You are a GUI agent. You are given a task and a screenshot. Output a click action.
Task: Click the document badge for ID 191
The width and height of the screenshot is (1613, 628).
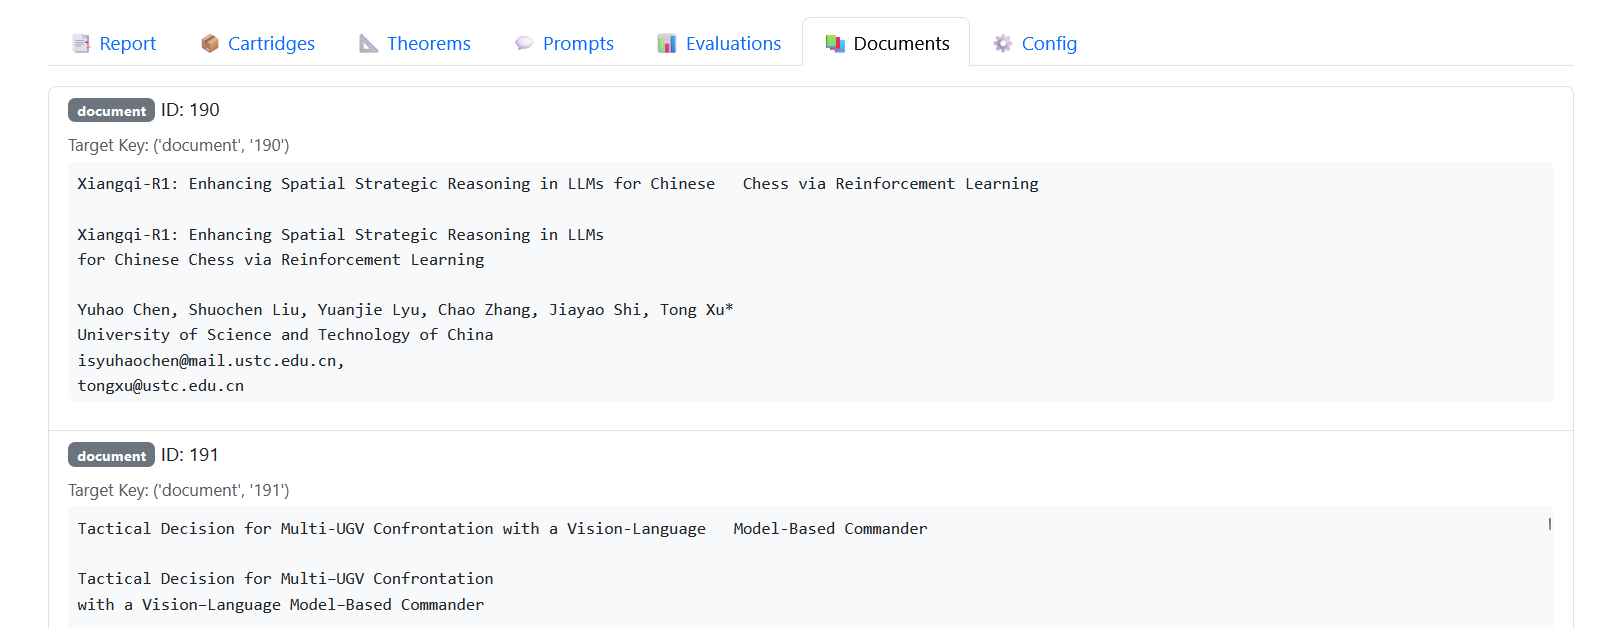pos(111,455)
